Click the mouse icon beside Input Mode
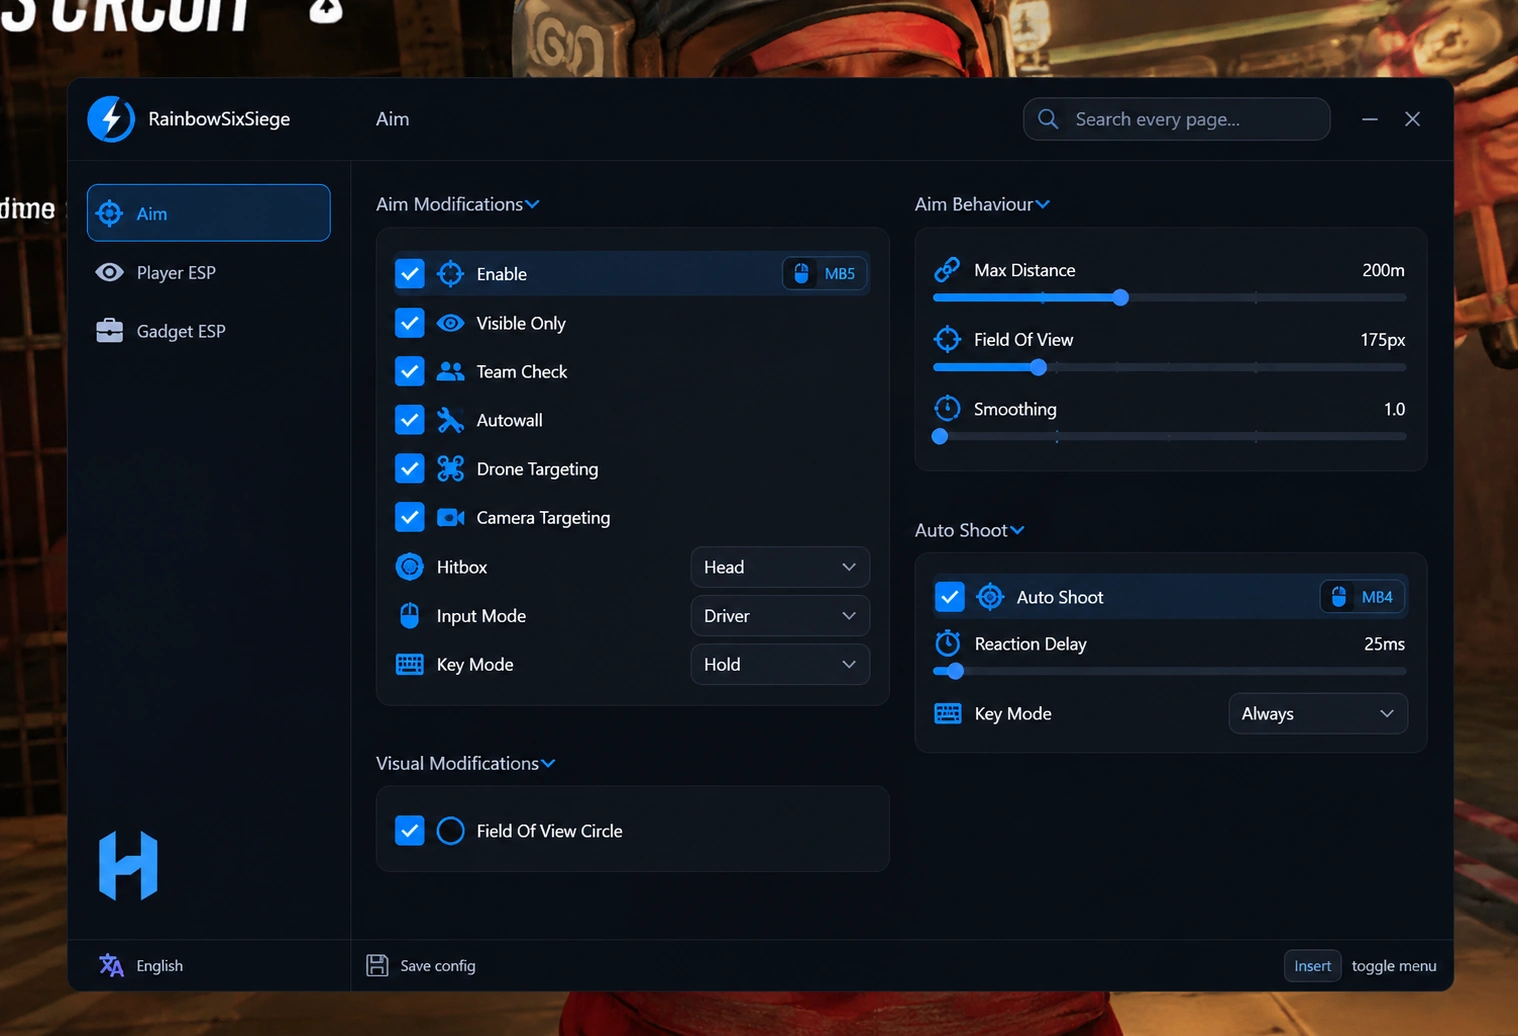 point(410,616)
